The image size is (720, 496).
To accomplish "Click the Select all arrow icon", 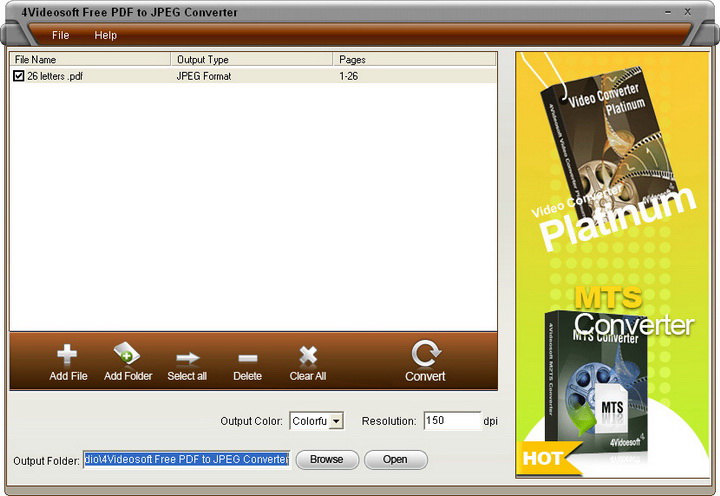I will (x=187, y=358).
